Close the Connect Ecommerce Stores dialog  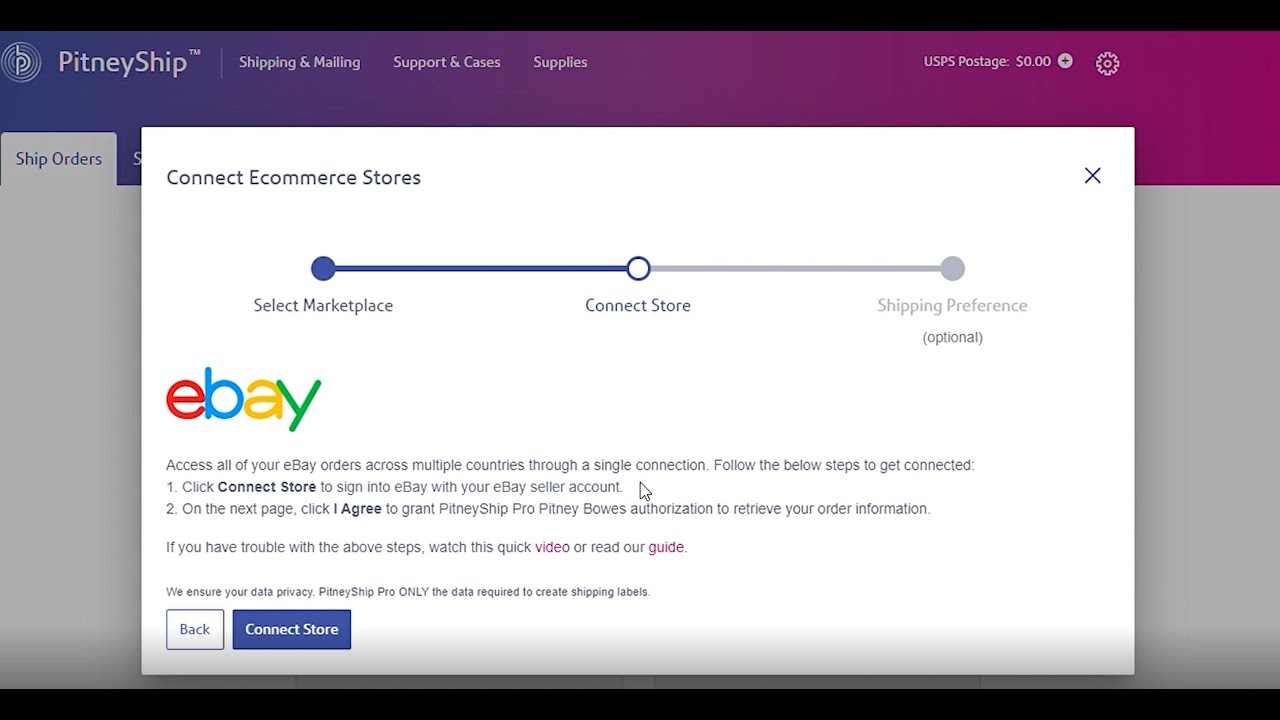1092,176
